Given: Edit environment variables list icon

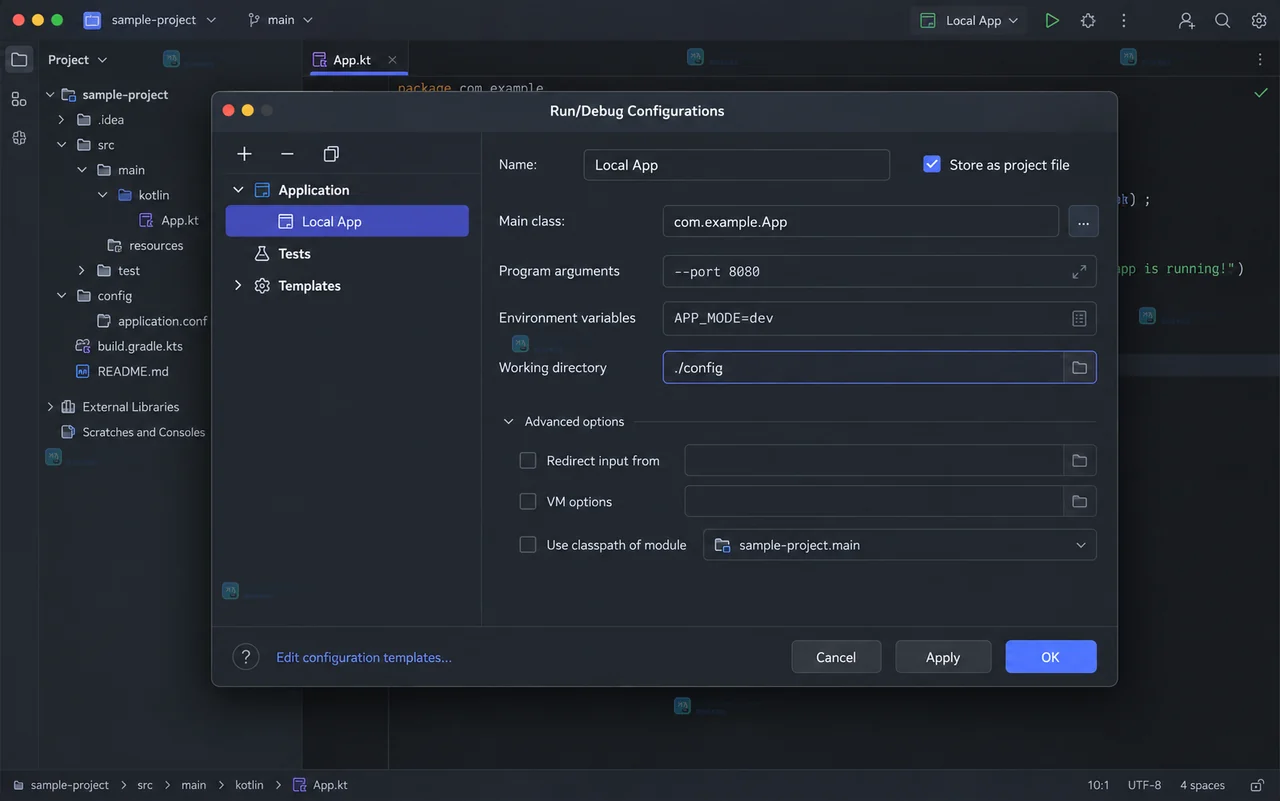Looking at the screenshot, I should click(1079, 318).
